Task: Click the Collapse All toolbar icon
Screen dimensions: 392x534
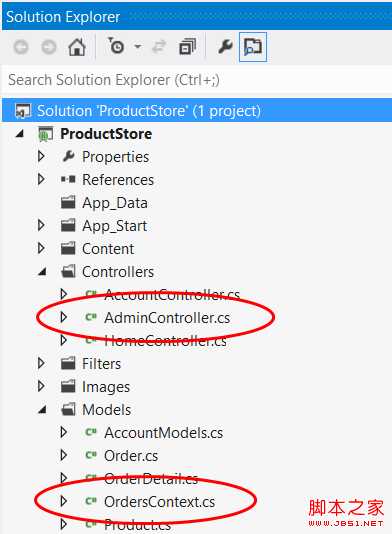Action: pyautogui.click(x=188, y=47)
